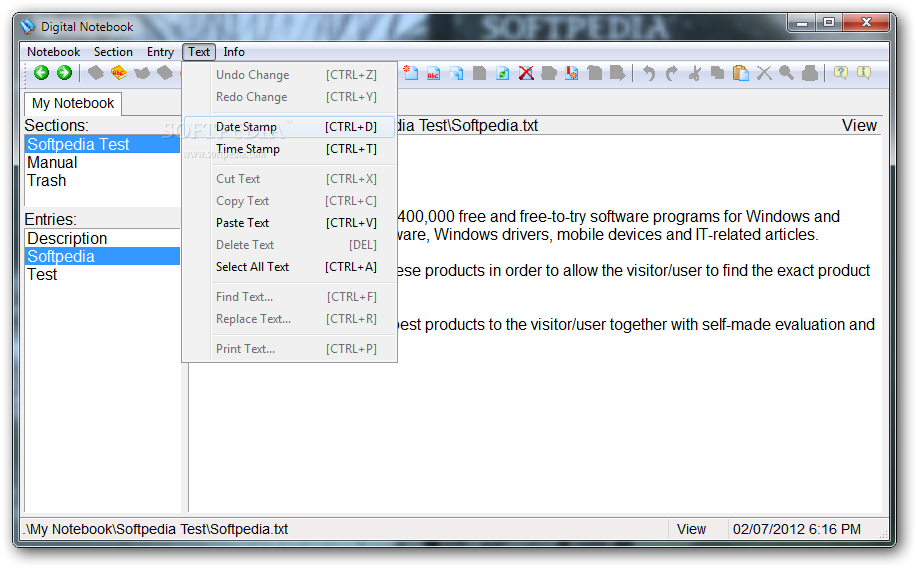The image size is (917, 568).
Task: Click the rename entry page icon labeled Abc
Action: pyautogui.click(x=433, y=73)
